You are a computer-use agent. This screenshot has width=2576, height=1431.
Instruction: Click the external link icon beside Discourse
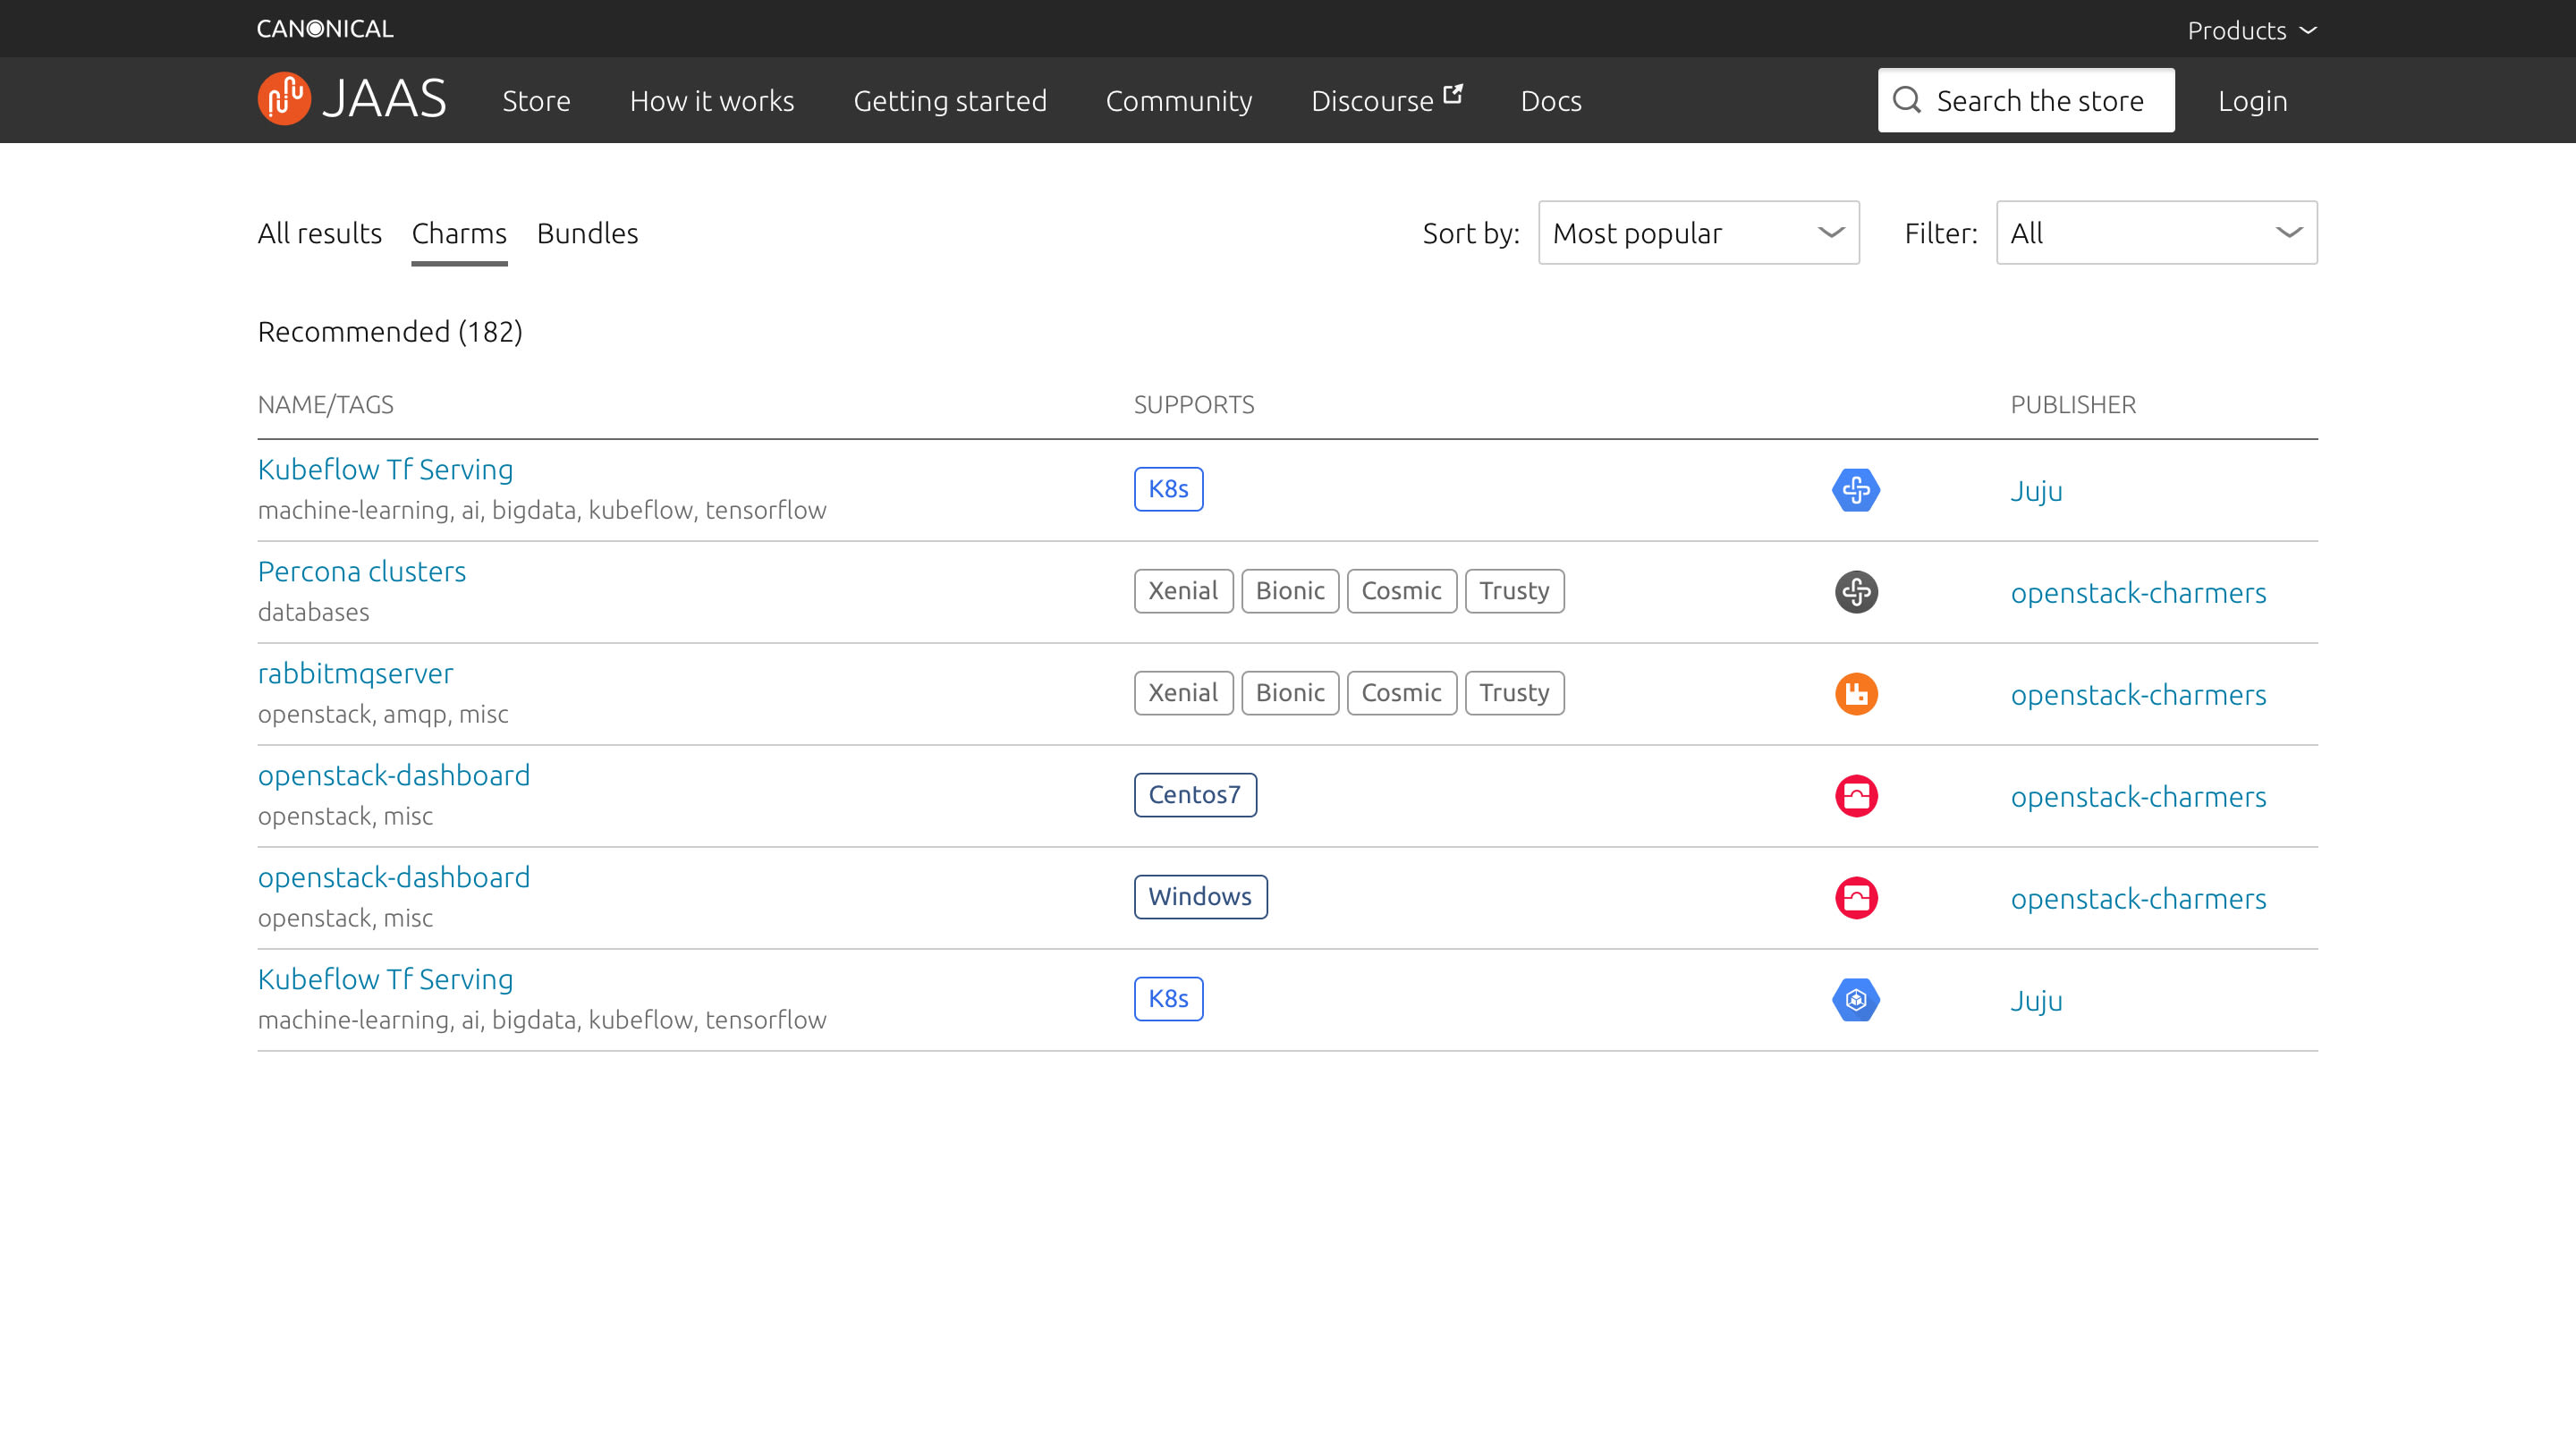coord(1454,94)
